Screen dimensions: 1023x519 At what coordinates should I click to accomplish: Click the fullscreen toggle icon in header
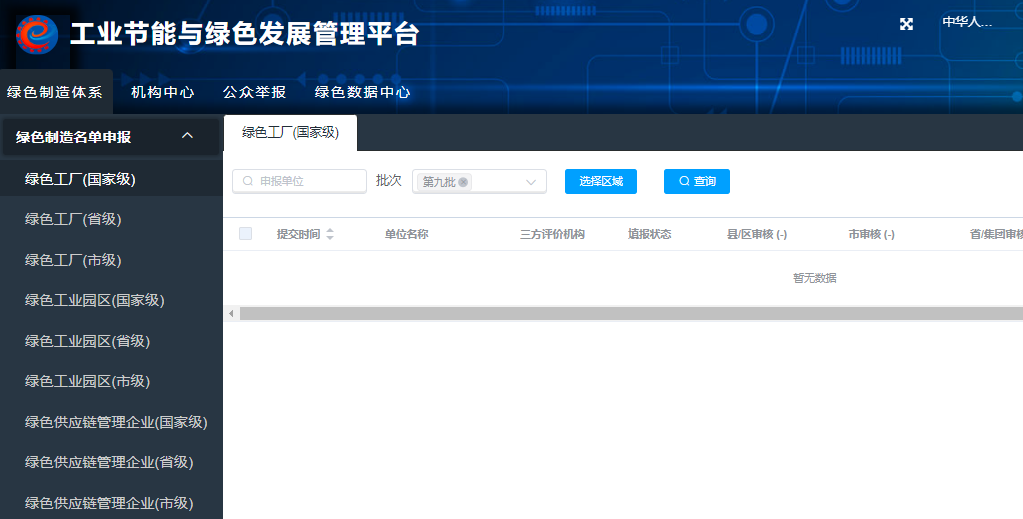(x=906, y=24)
